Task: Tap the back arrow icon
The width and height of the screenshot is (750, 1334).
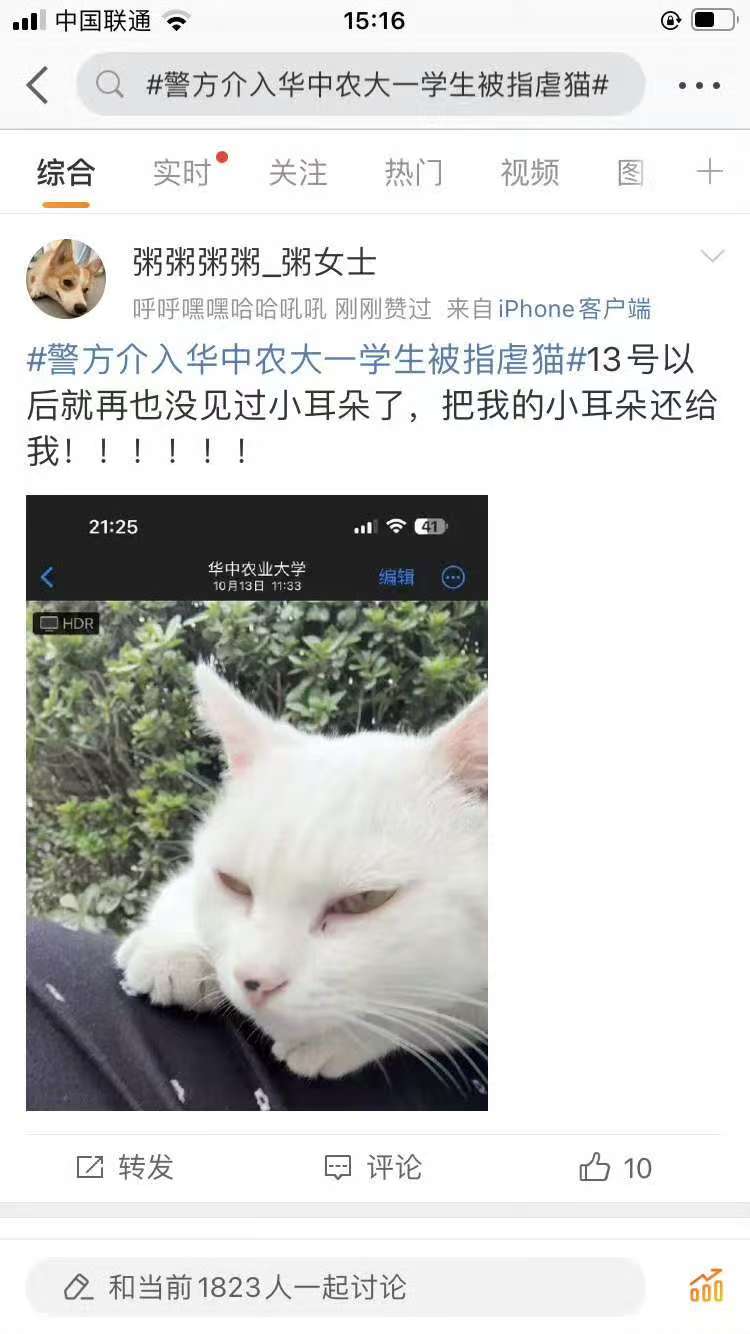Action: pyautogui.click(x=37, y=86)
